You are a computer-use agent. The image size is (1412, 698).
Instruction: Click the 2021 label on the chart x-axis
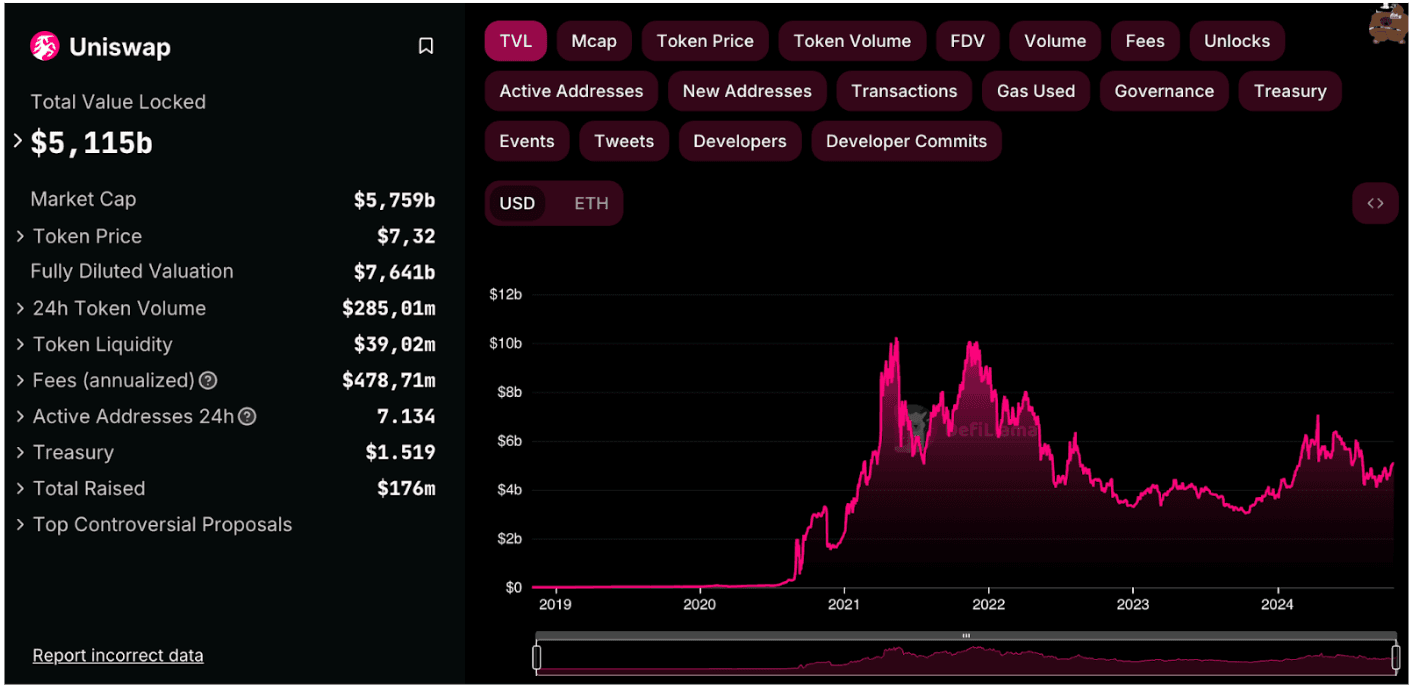point(844,604)
